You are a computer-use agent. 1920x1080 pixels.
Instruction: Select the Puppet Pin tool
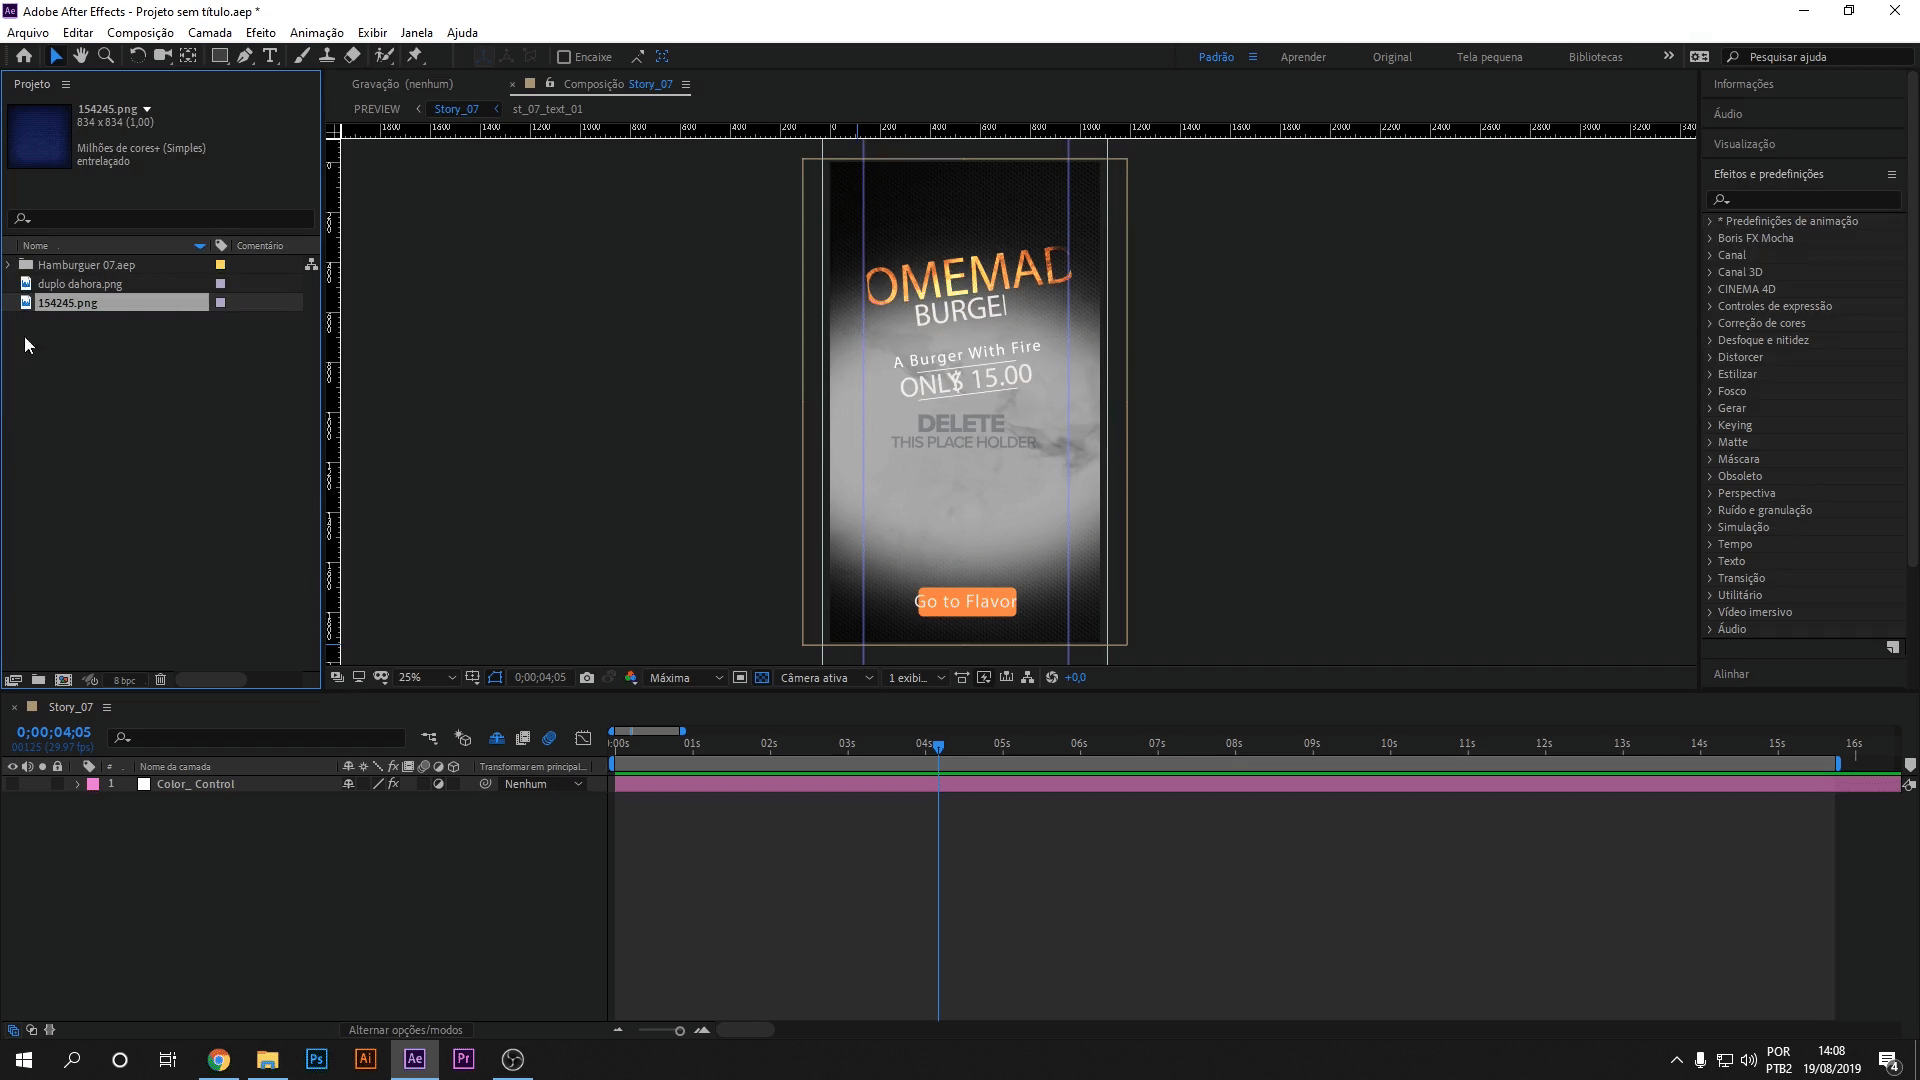[x=415, y=56]
